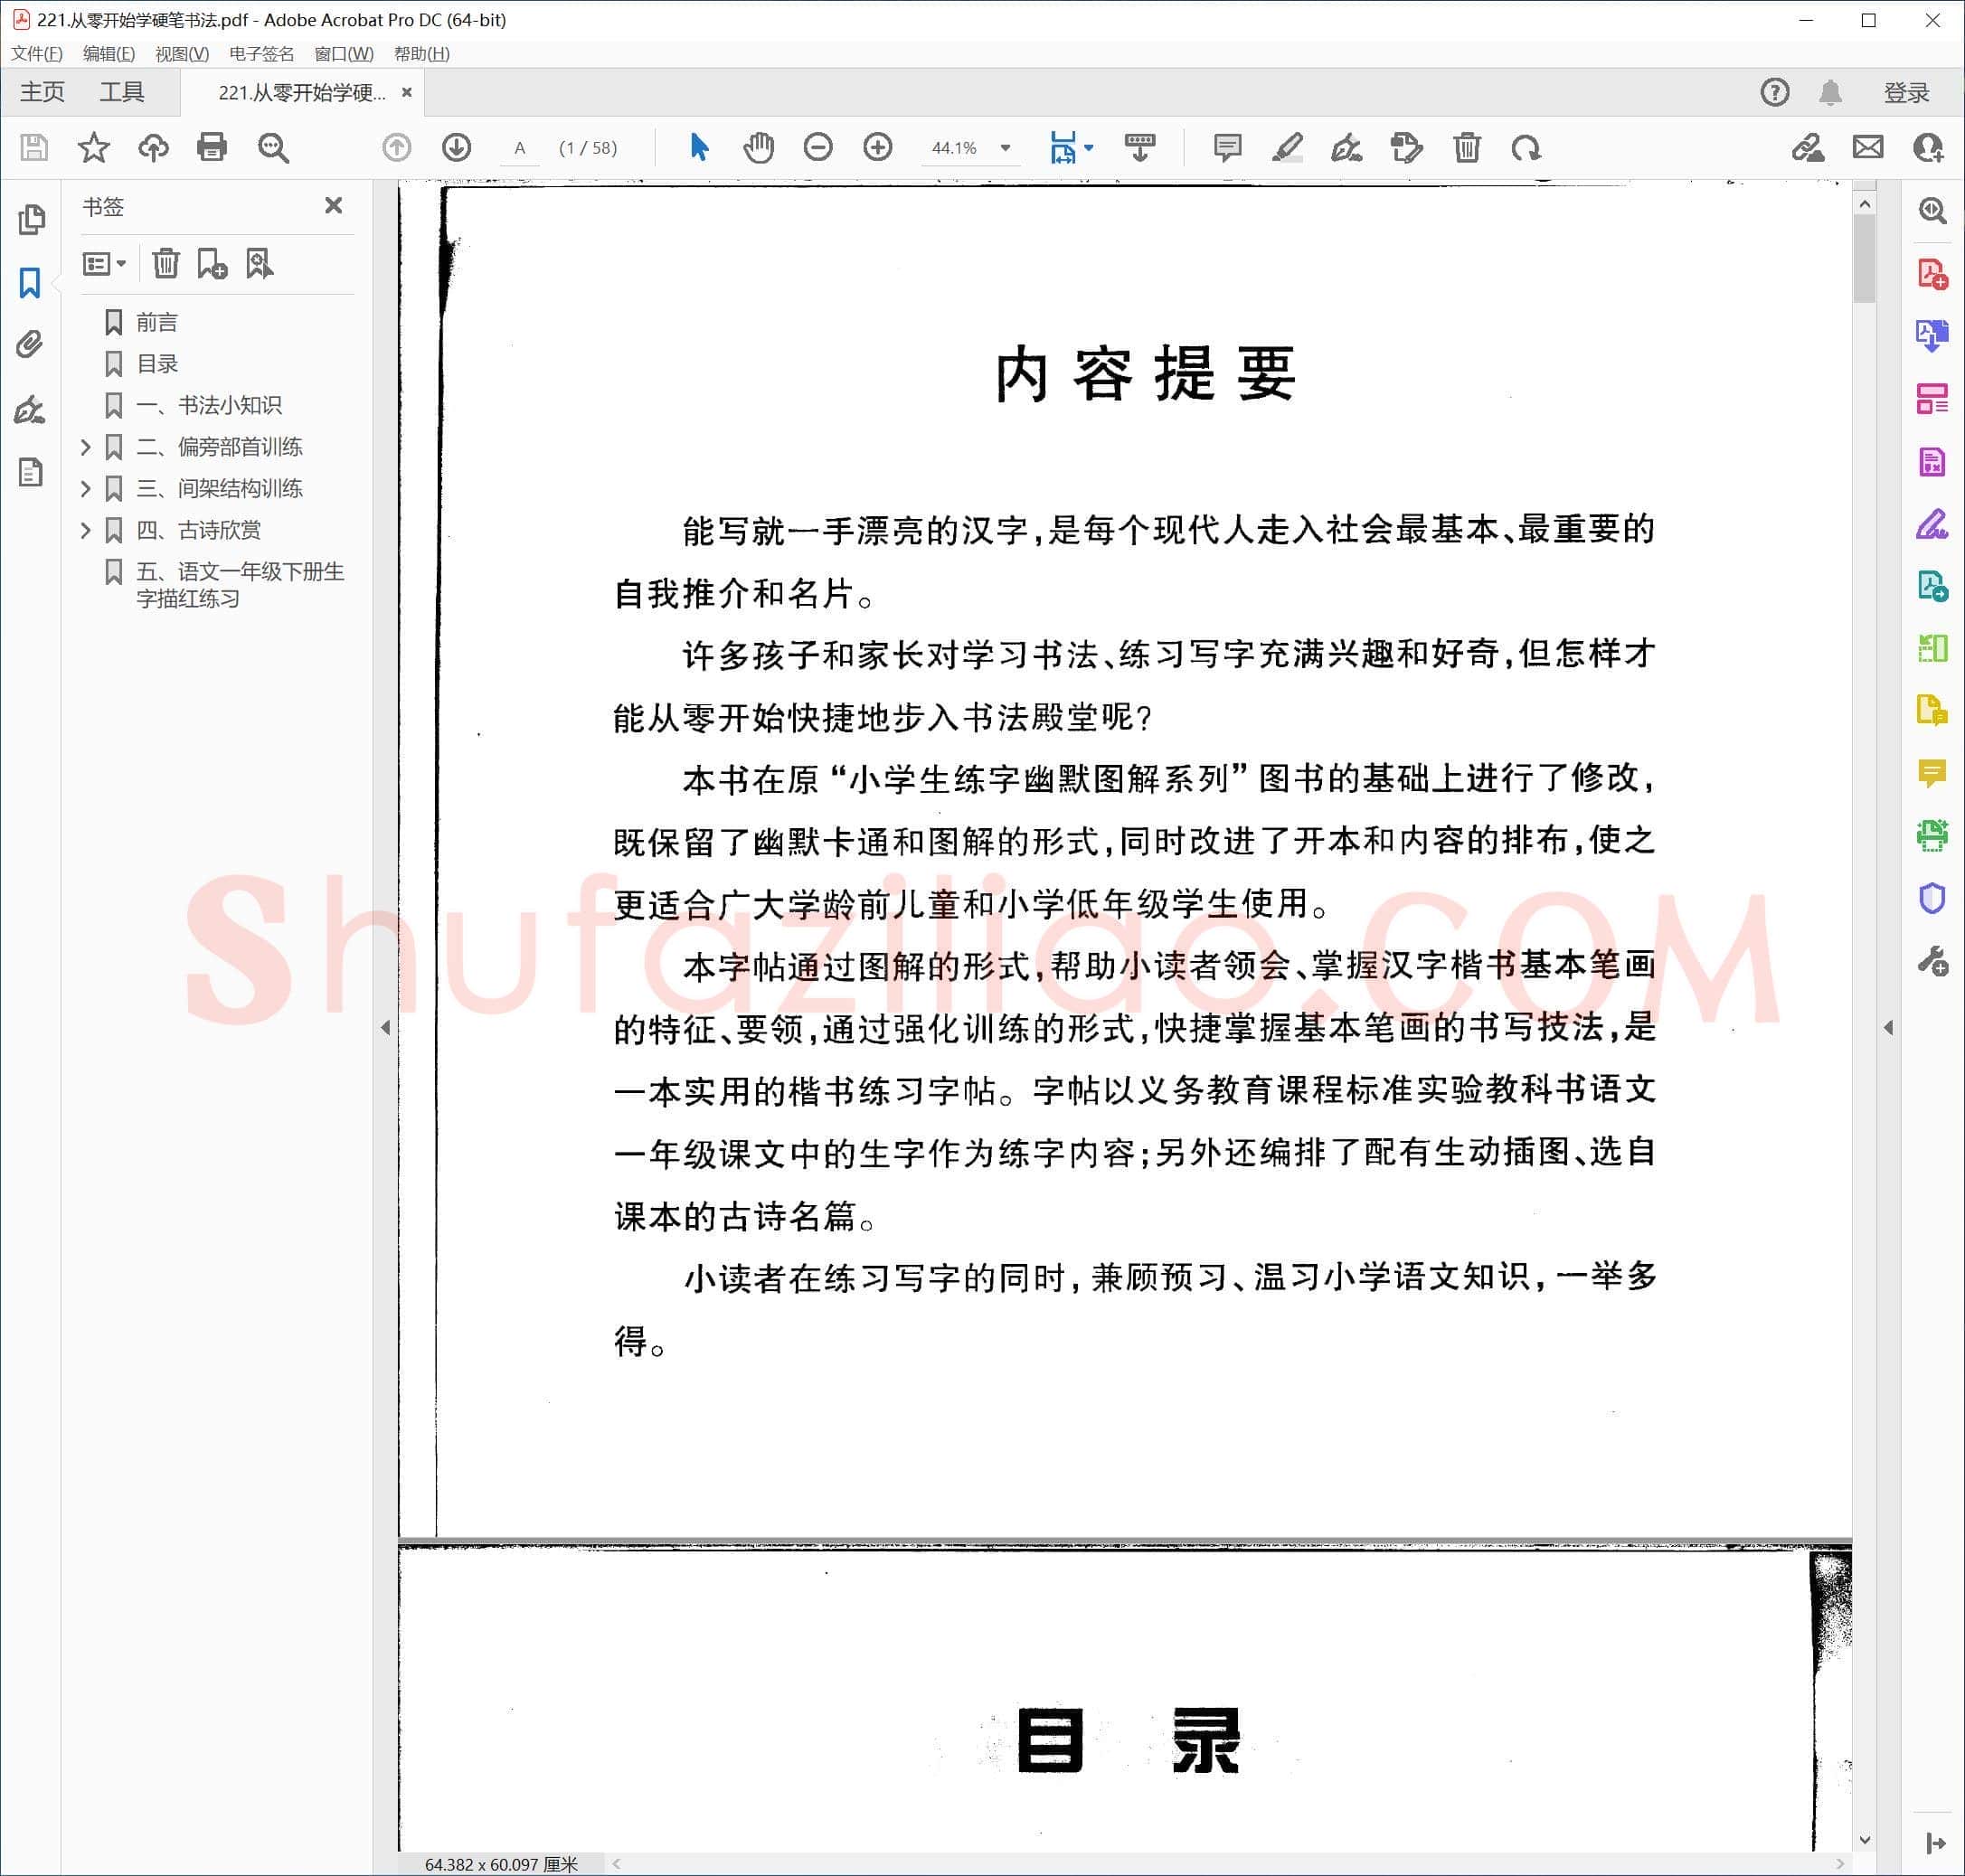Send file by email envelope icon
This screenshot has height=1876, width=1965.
point(1868,148)
